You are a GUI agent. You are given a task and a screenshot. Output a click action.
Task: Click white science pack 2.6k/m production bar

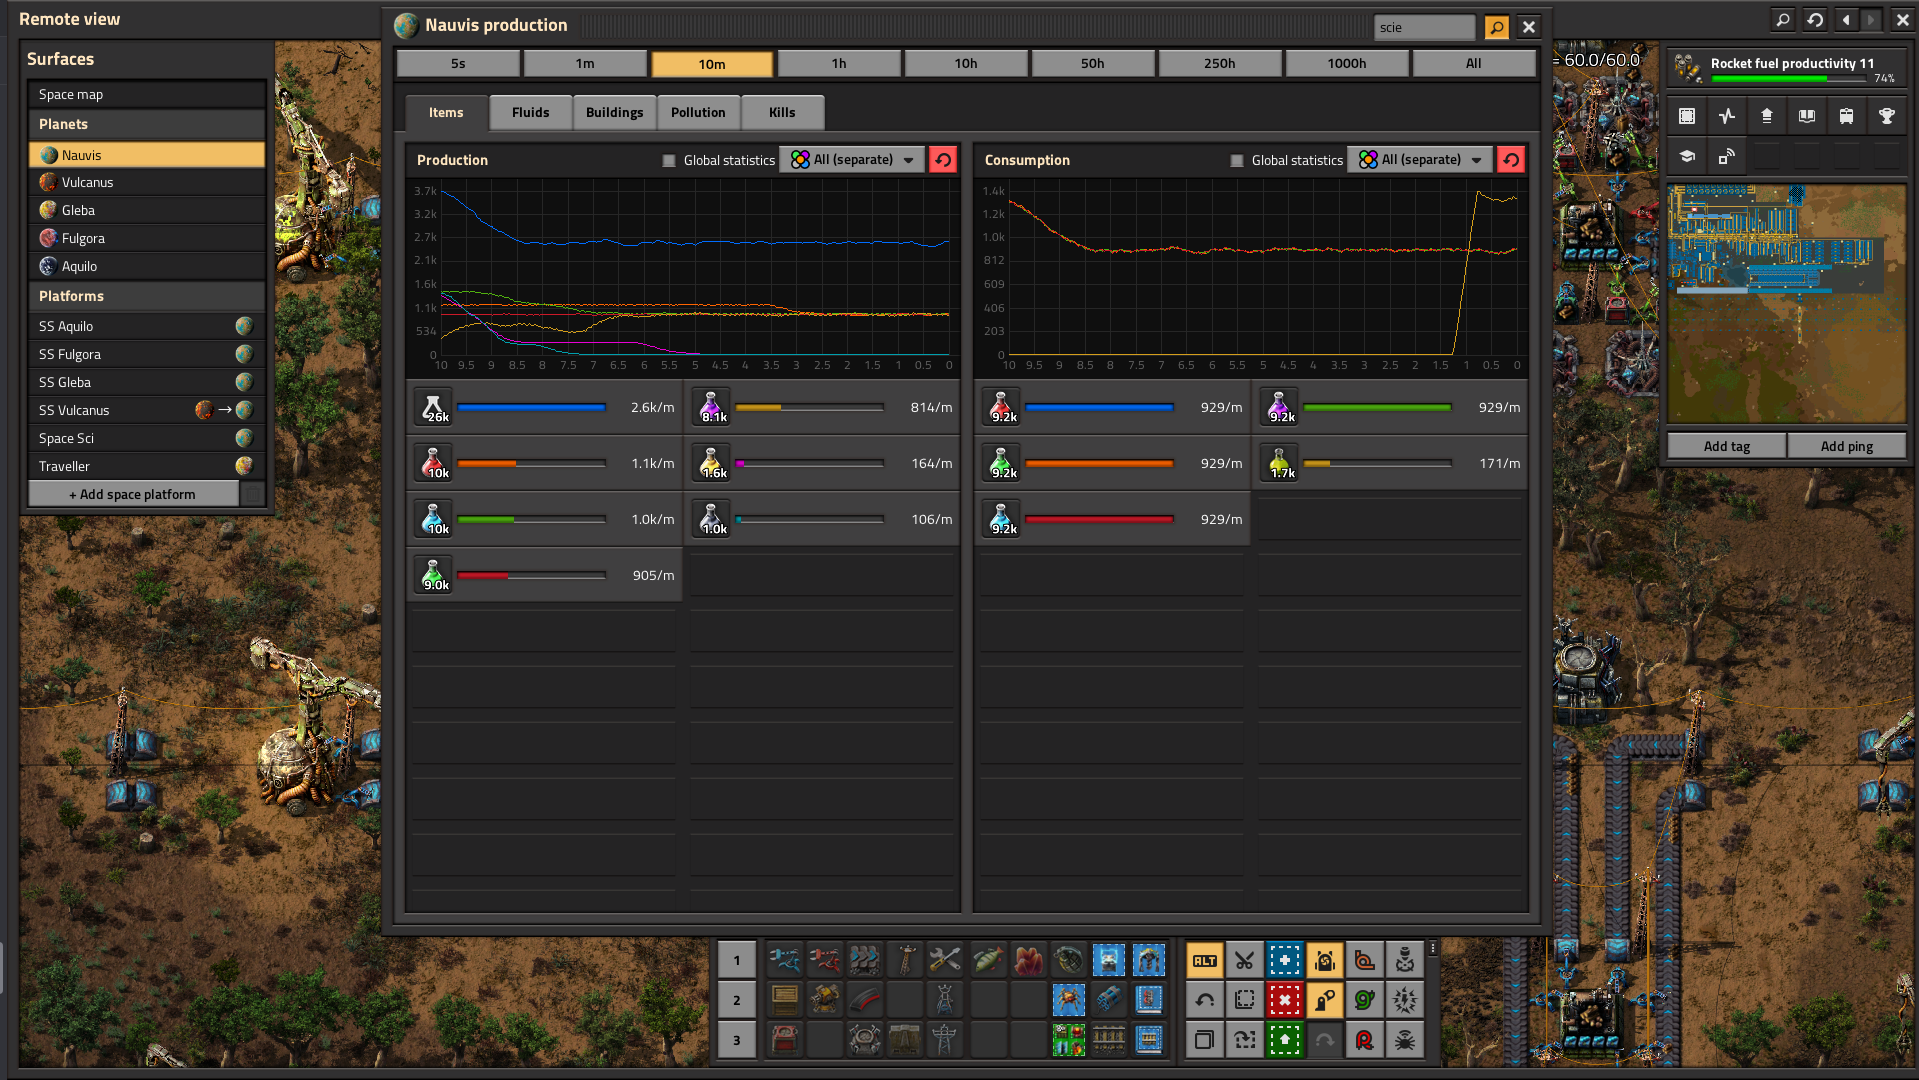[532, 407]
